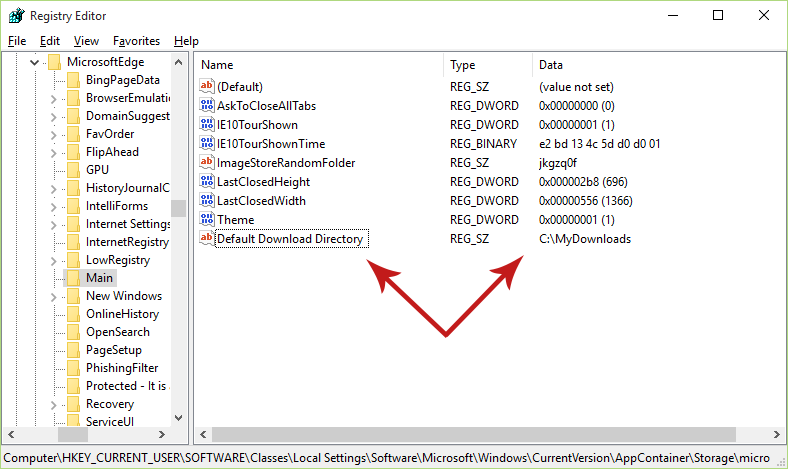Click tree pane scroll up arrow
Screen dimensions: 788x469
pos(178,62)
